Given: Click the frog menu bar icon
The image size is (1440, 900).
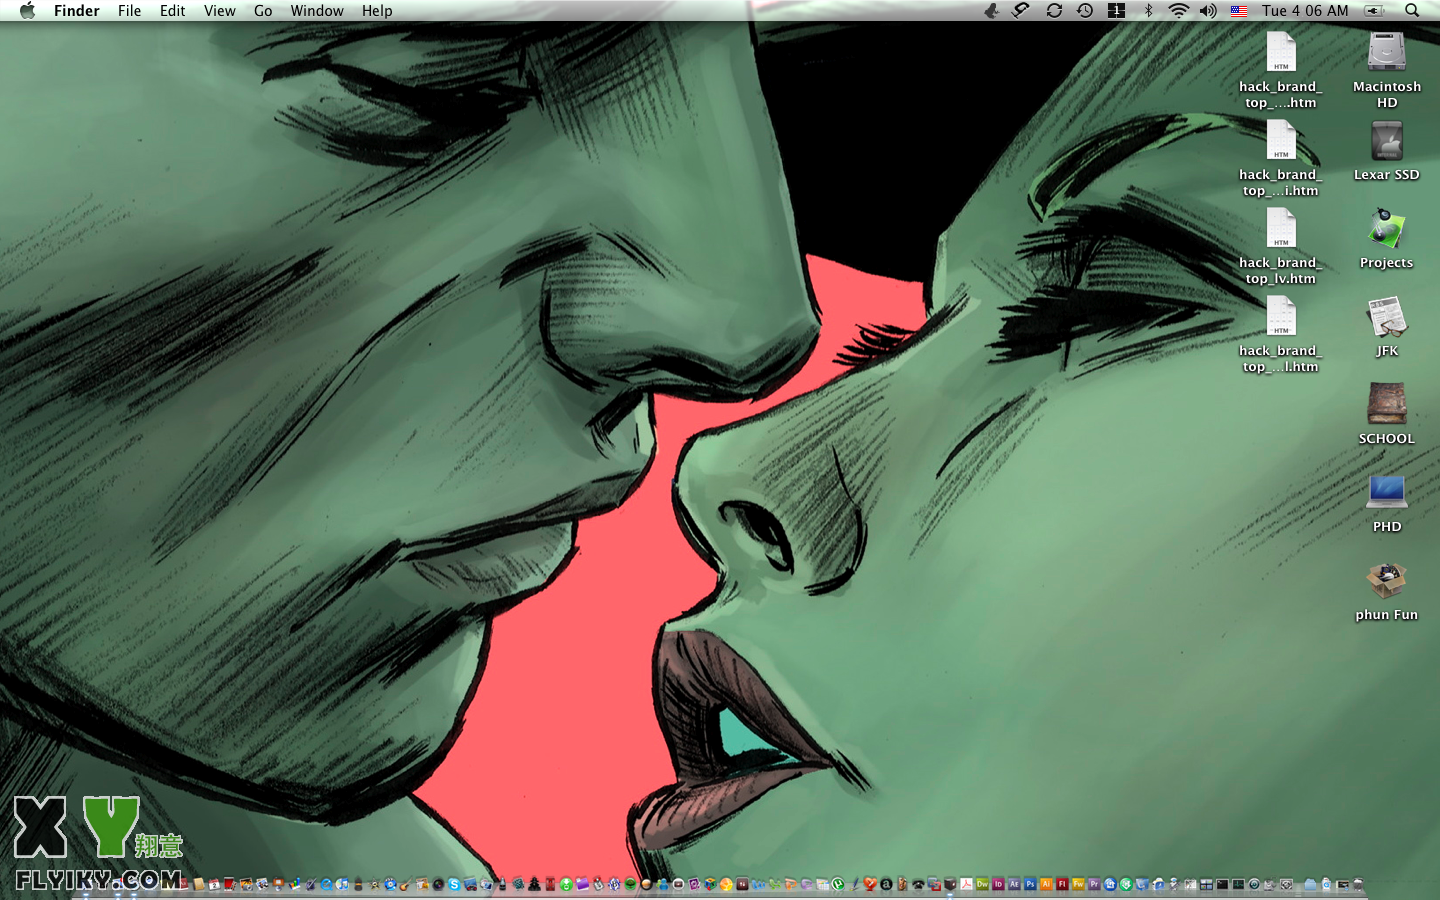Looking at the screenshot, I should tap(991, 10).
